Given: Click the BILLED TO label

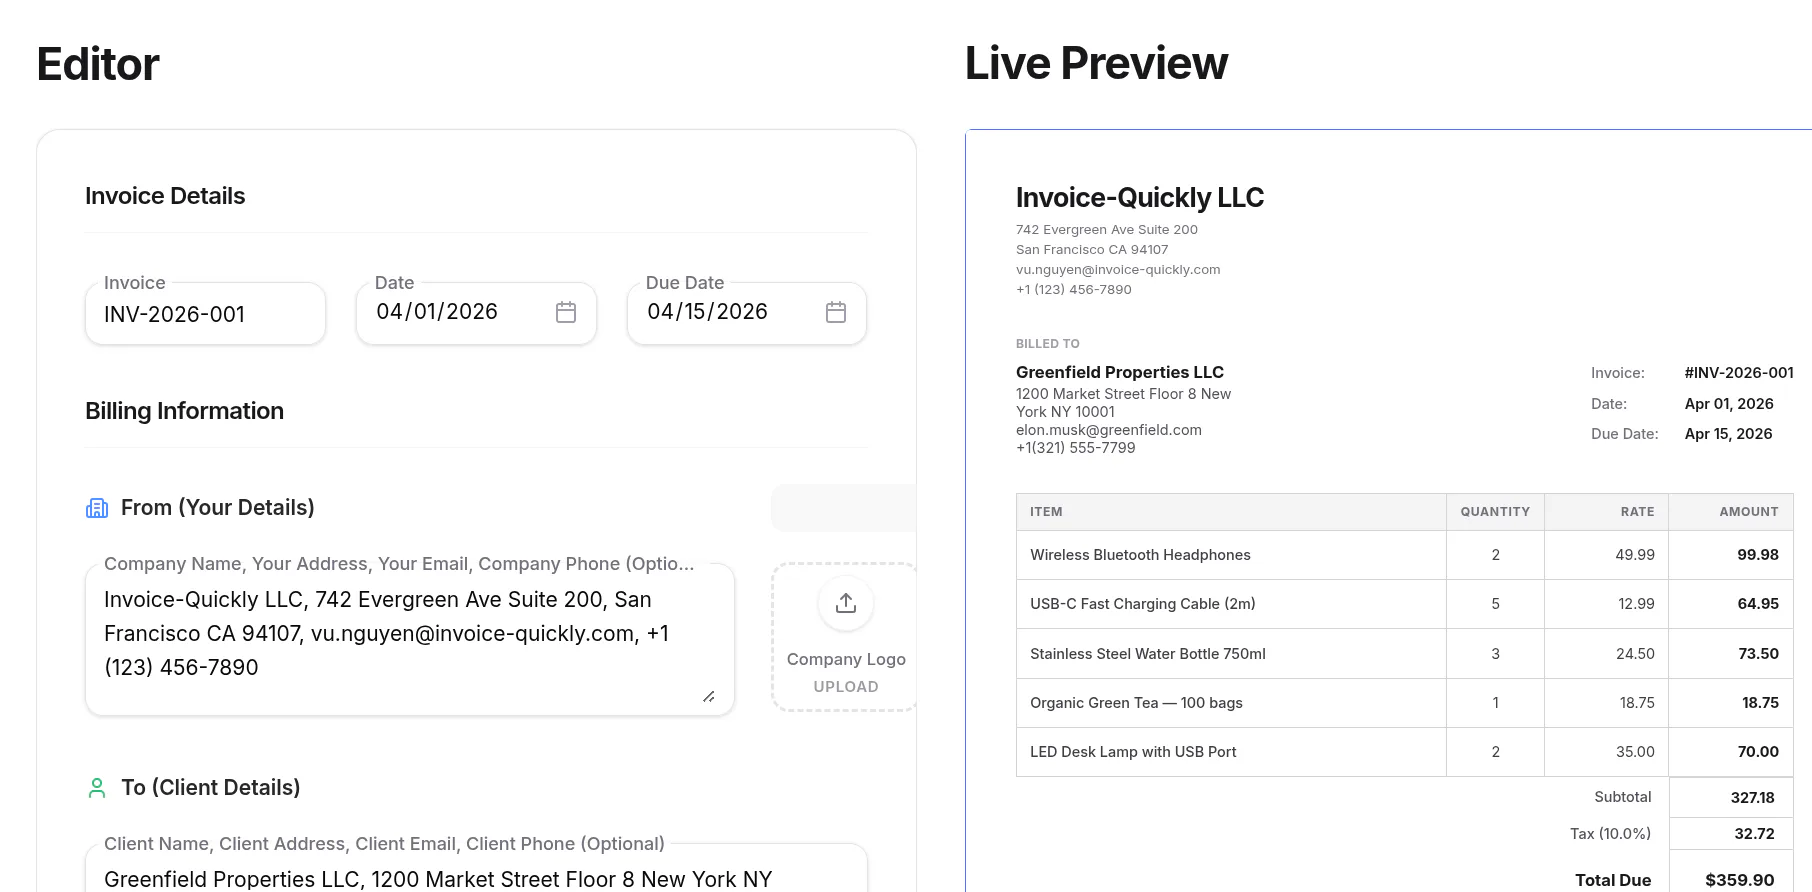Looking at the screenshot, I should (1048, 344).
